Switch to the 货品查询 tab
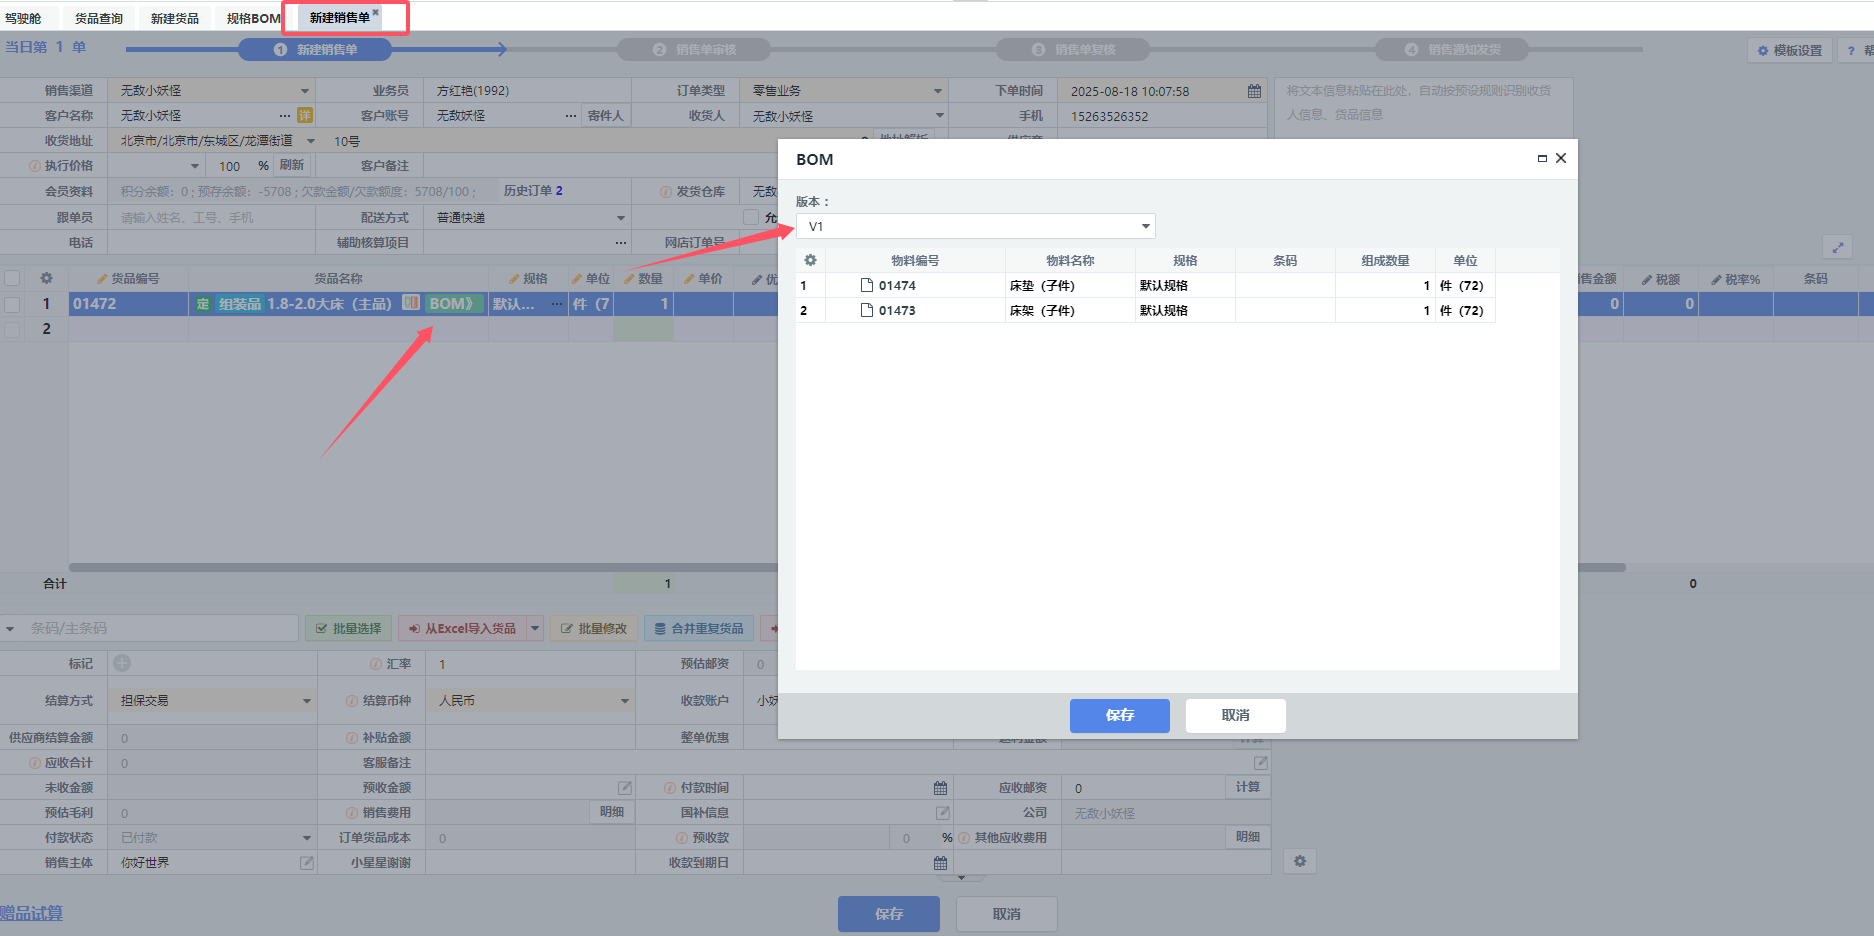This screenshot has width=1874, height=936. (x=98, y=18)
